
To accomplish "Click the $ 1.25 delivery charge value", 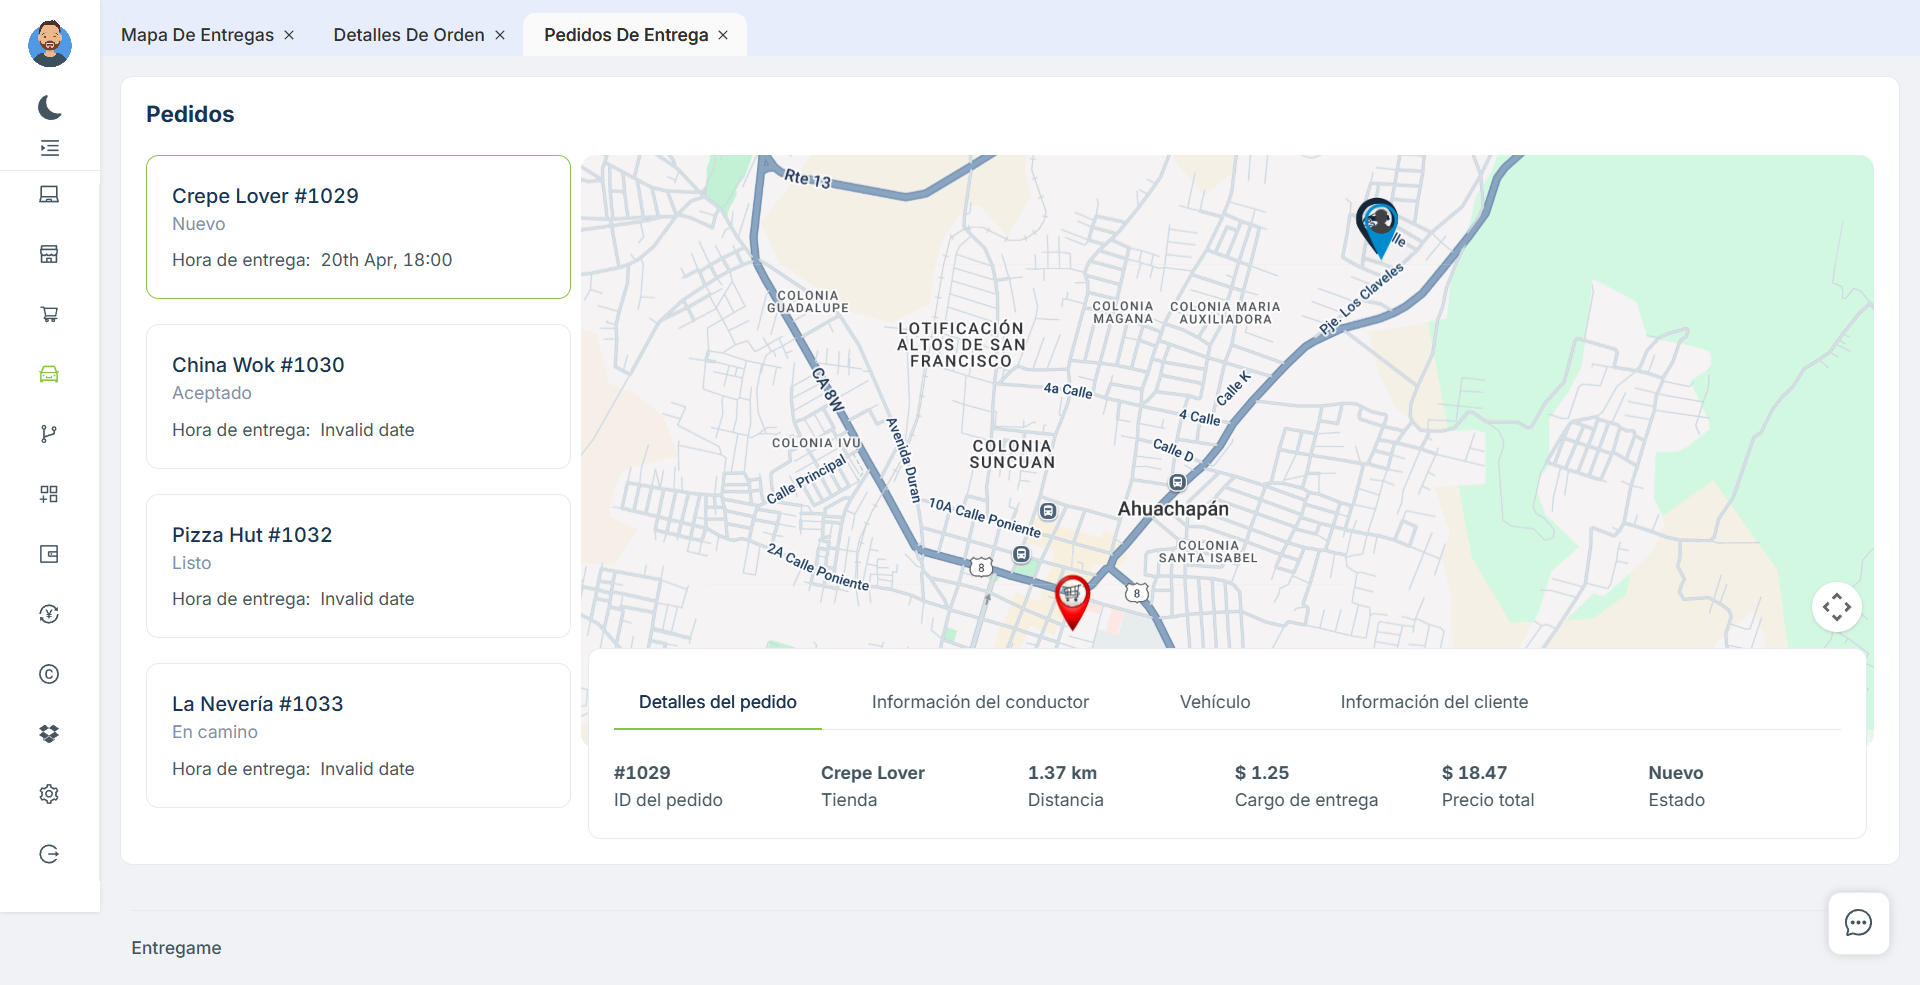I will click(x=1262, y=773).
